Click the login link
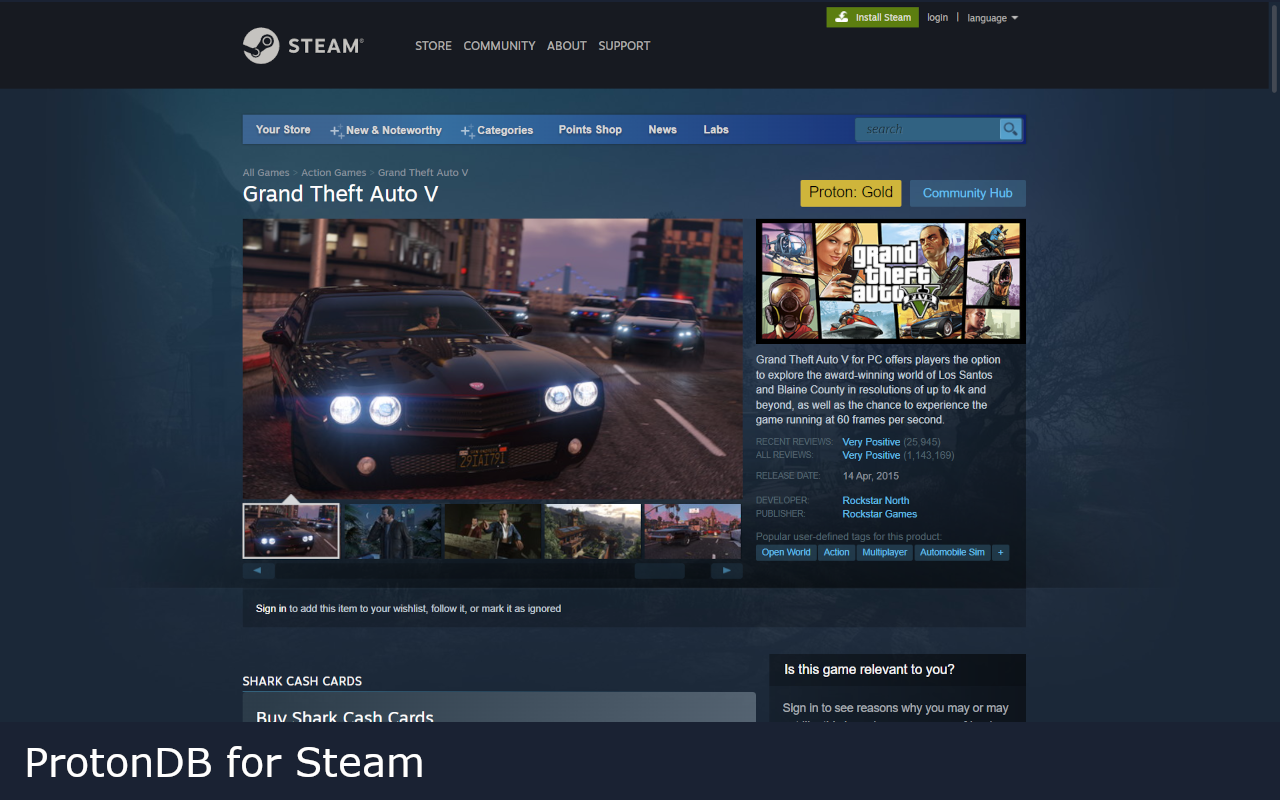This screenshot has width=1280, height=800. 937,18
